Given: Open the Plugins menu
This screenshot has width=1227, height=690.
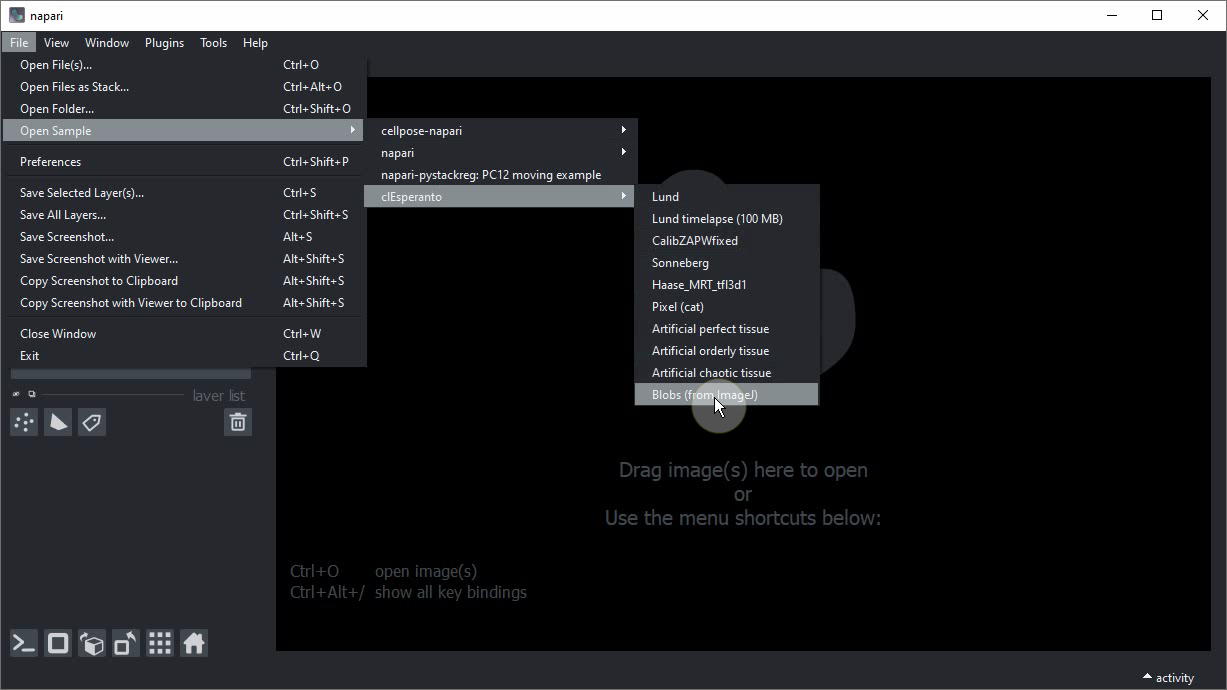Looking at the screenshot, I should coord(164,43).
